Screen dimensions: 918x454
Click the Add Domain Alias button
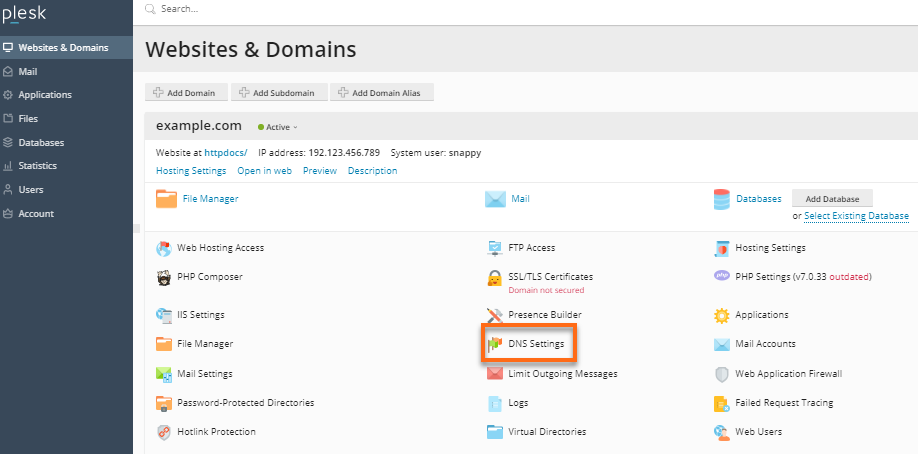pyautogui.click(x=382, y=93)
